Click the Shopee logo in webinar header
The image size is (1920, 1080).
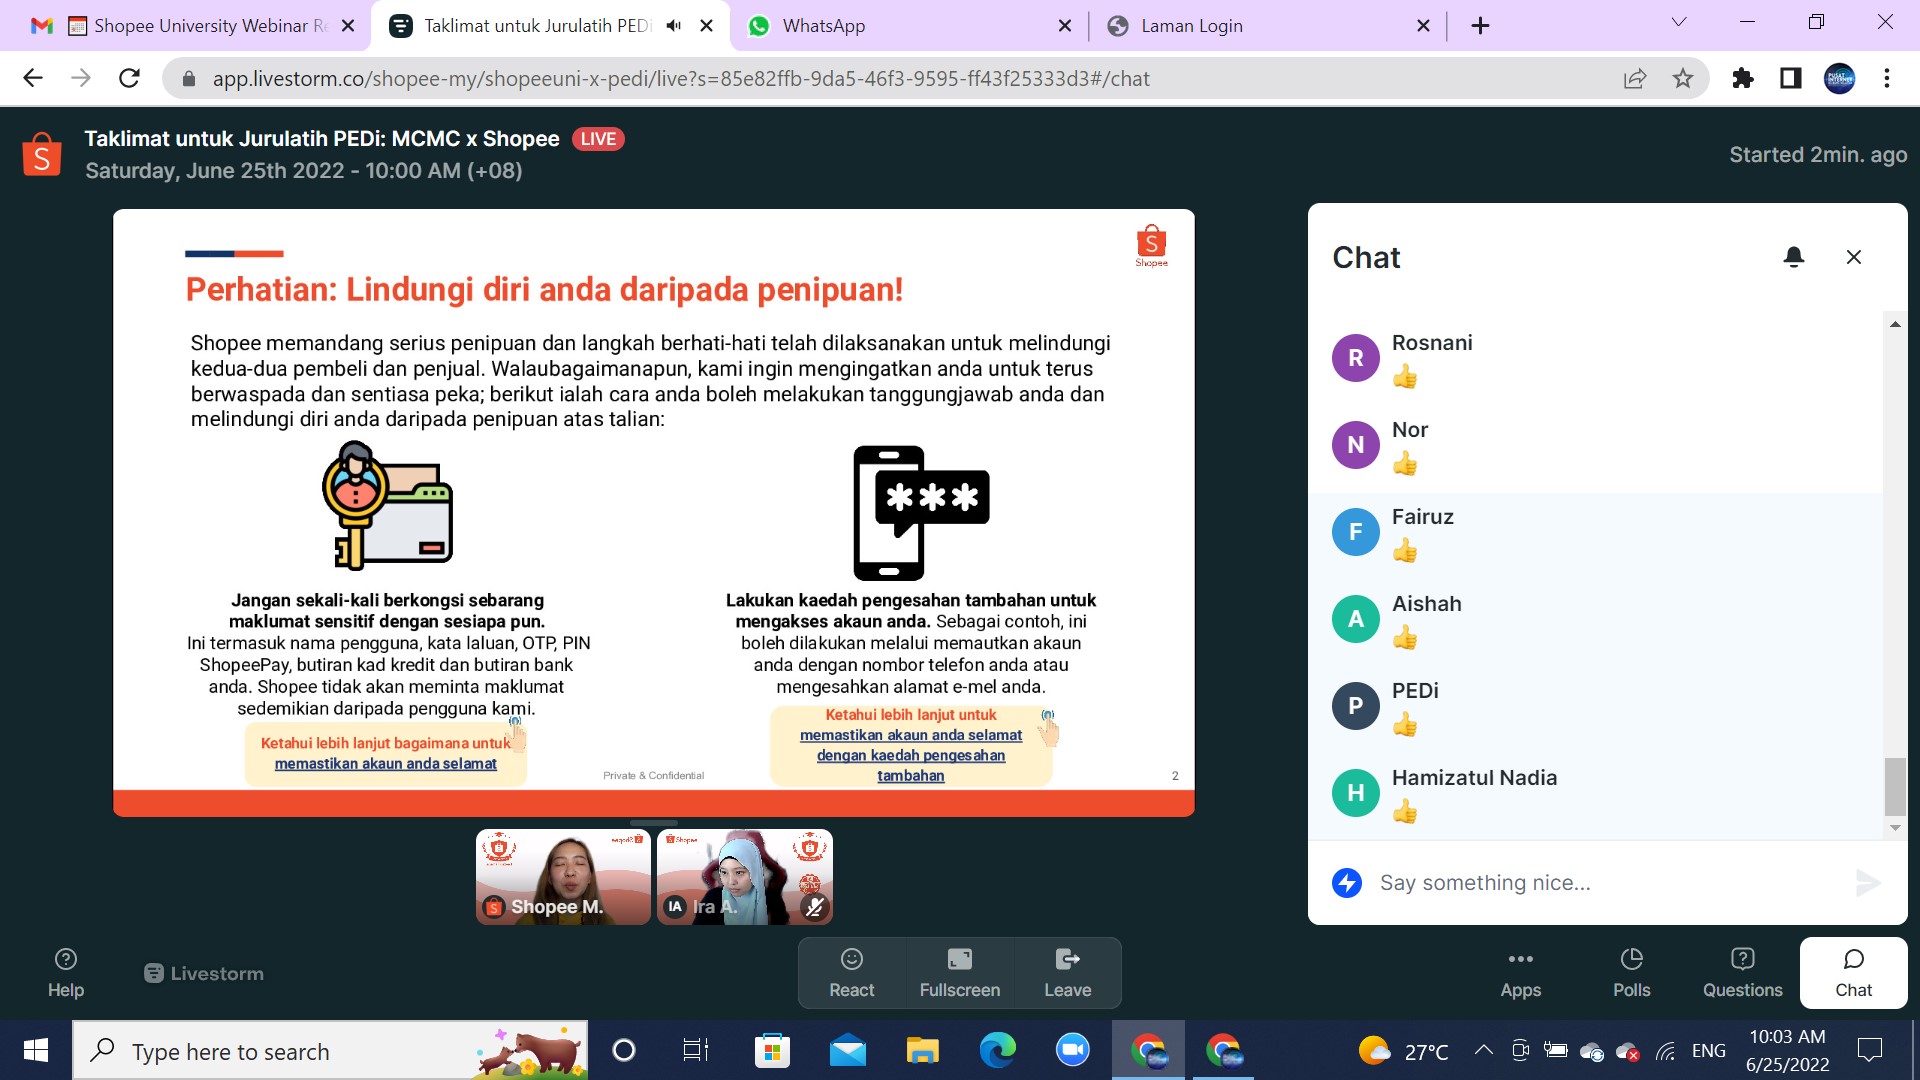(42, 155)
